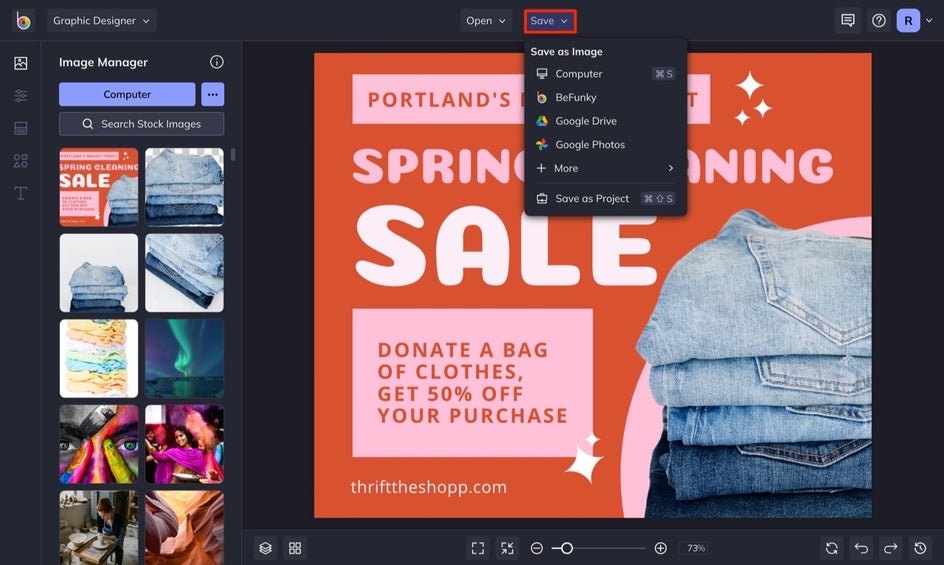Expand the Graphic Designer dropdown

(x=101, y=21)
